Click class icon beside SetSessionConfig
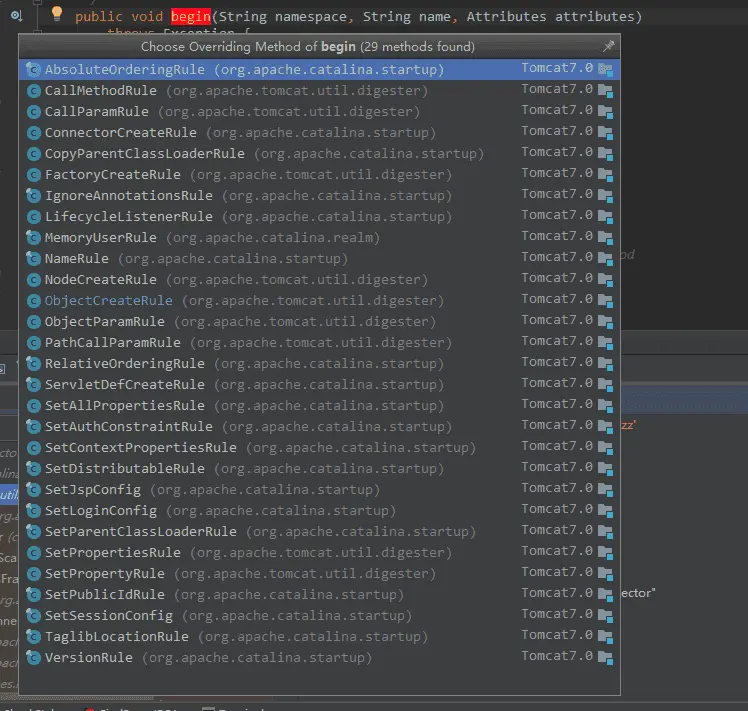 (x=33, y=616)
